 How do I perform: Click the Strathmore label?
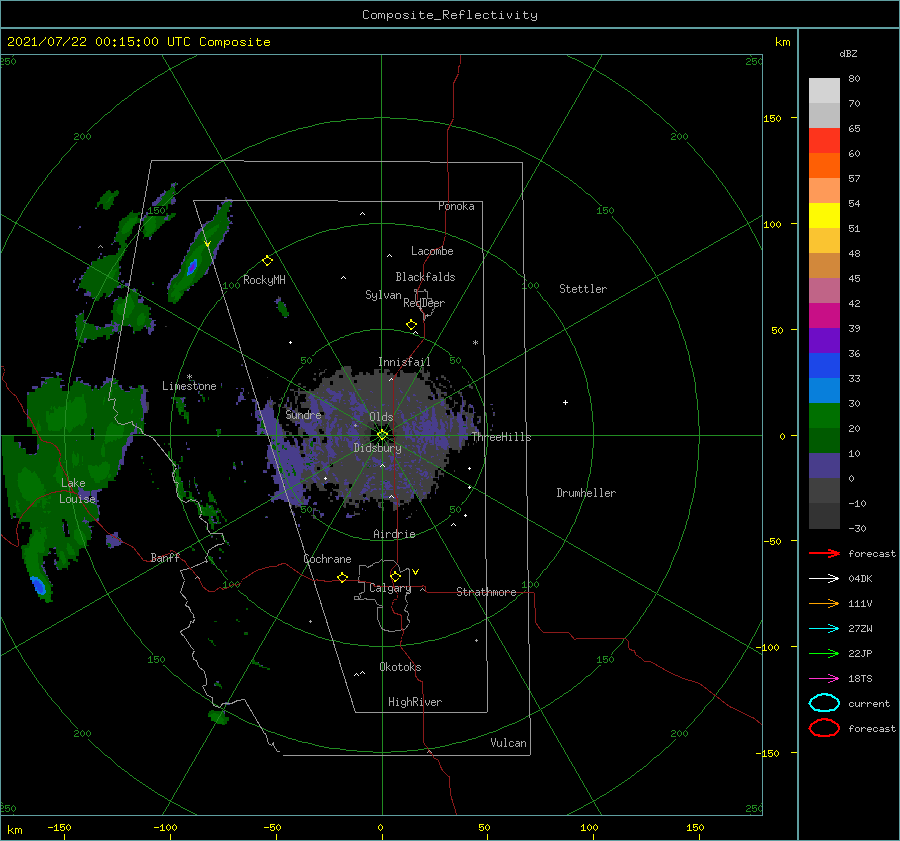pyautogui.click(x=487, y=592)
